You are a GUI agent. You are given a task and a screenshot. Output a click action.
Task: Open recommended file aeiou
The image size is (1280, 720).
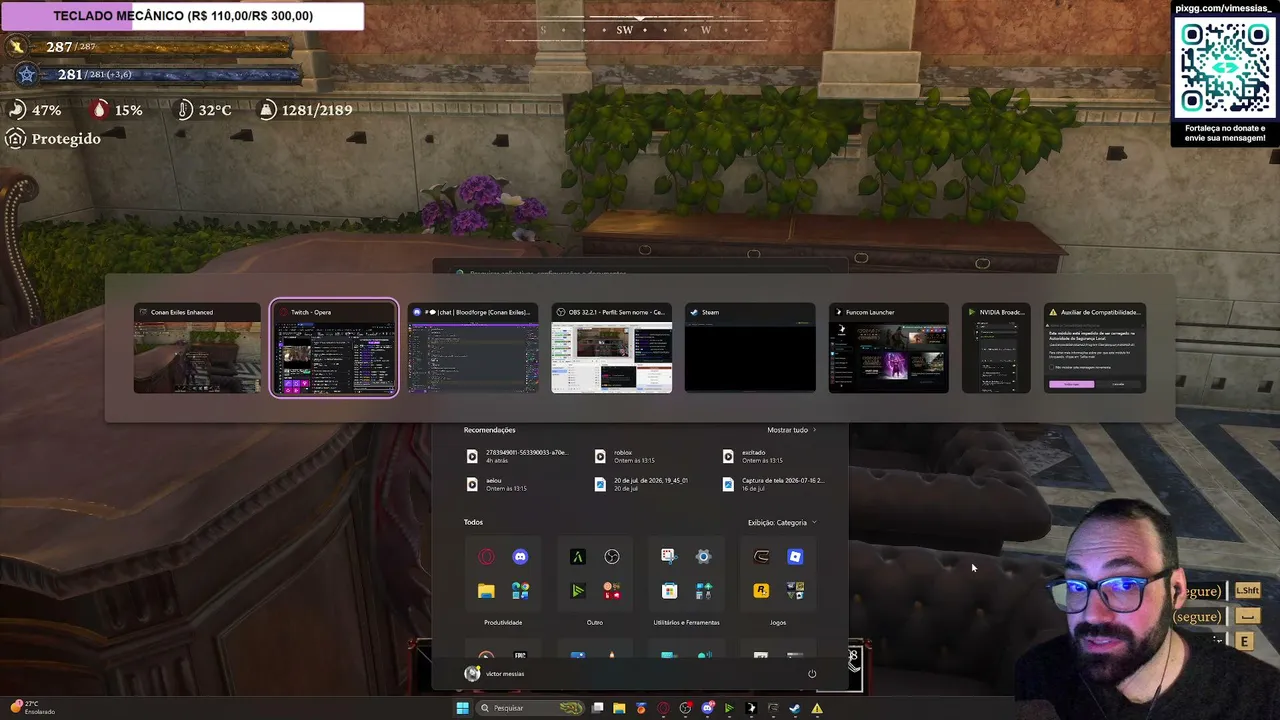pyautogui.click(x=498, y=484)
